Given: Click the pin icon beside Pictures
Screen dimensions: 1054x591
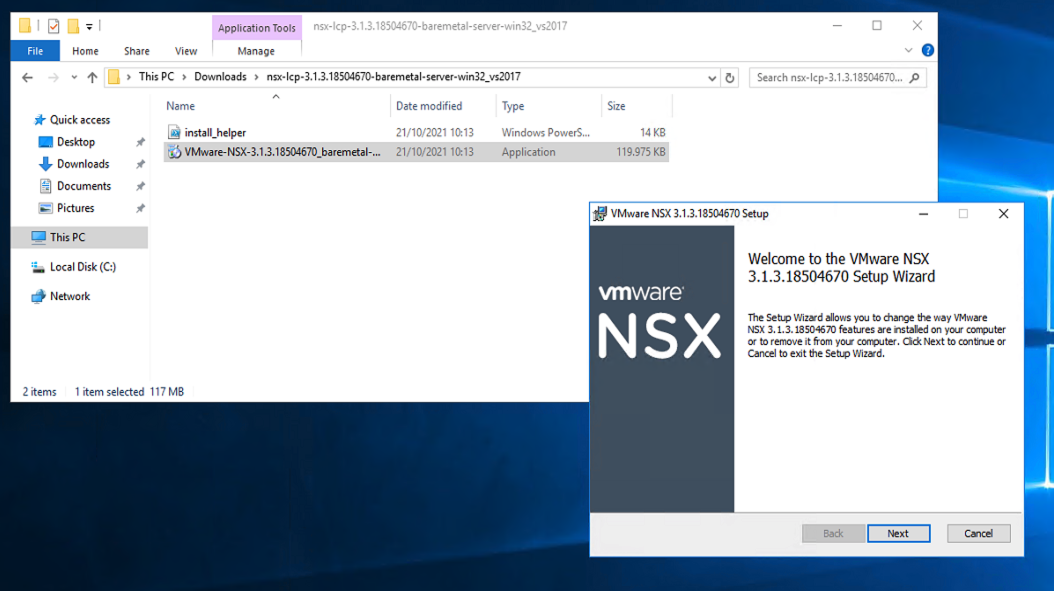Looking at the screenshot, I should [140, 208].
